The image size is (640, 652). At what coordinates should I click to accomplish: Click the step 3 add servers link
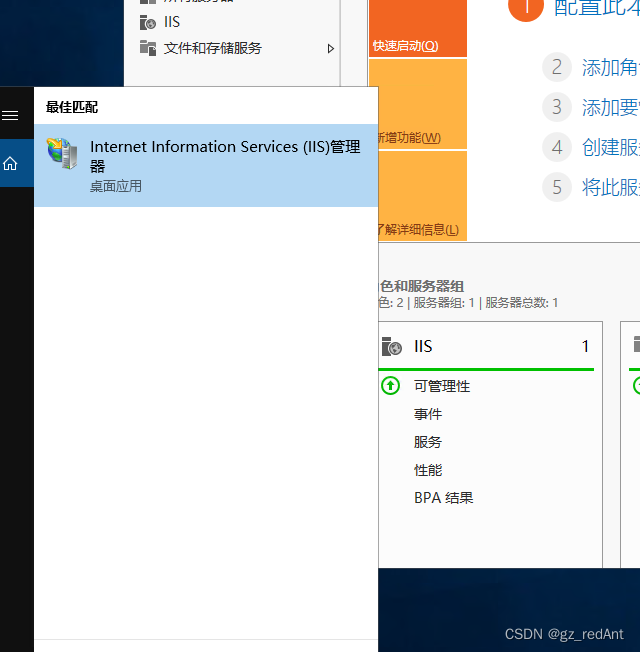click(x=610, y=107)
